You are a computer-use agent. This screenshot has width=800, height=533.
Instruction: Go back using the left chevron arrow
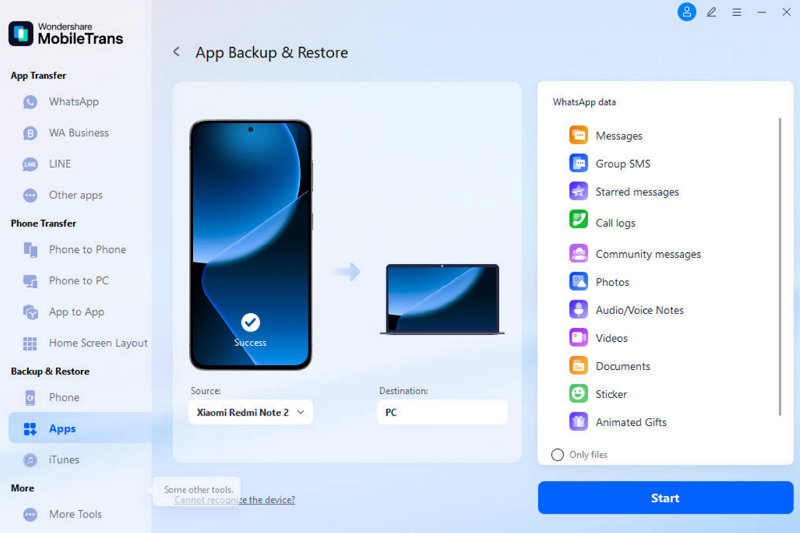(x=177, y=52)
